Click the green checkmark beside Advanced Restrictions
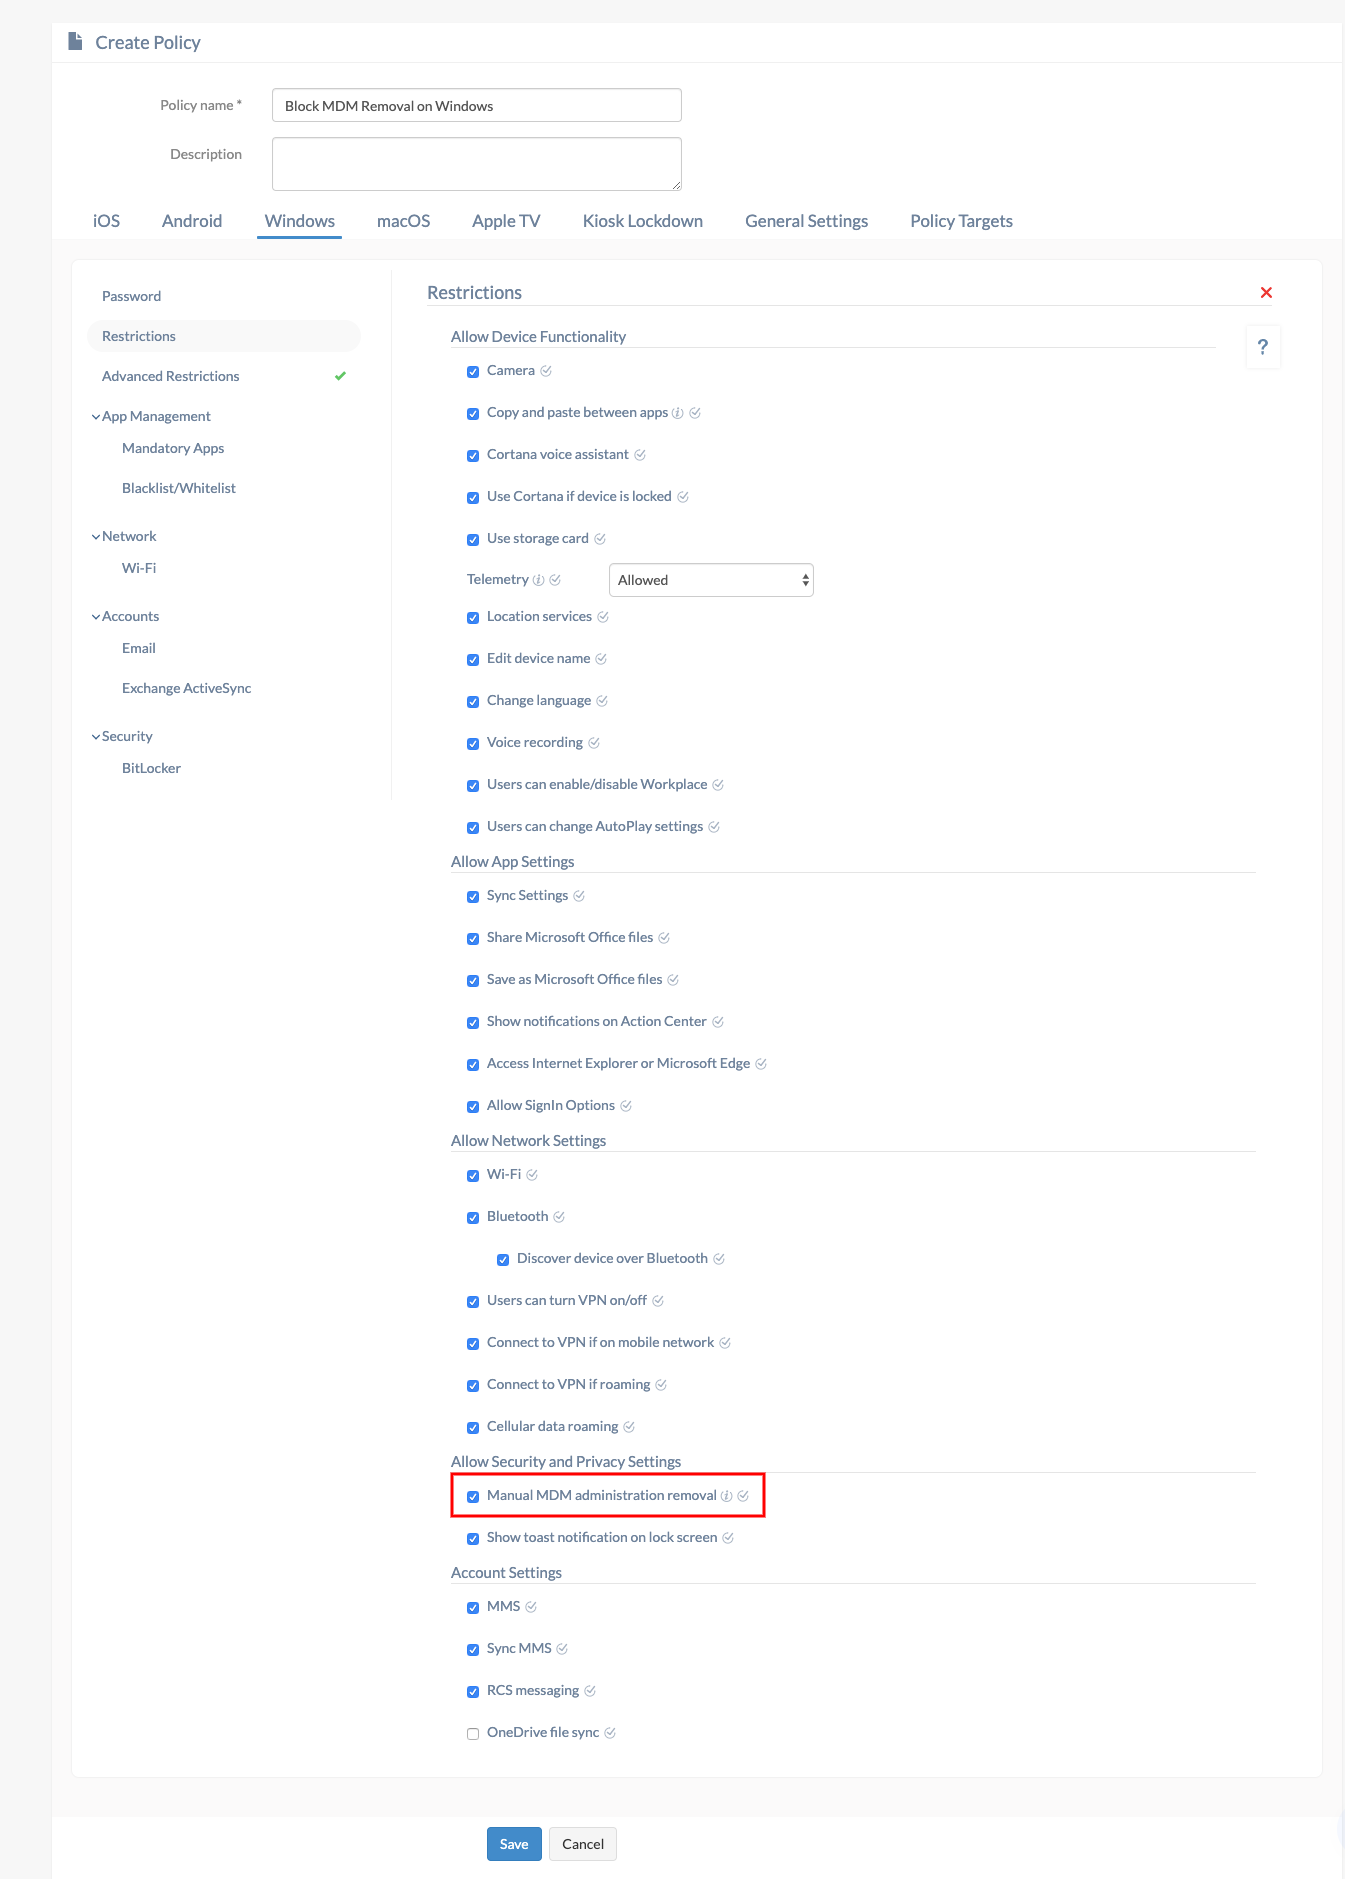 point(340,376)
